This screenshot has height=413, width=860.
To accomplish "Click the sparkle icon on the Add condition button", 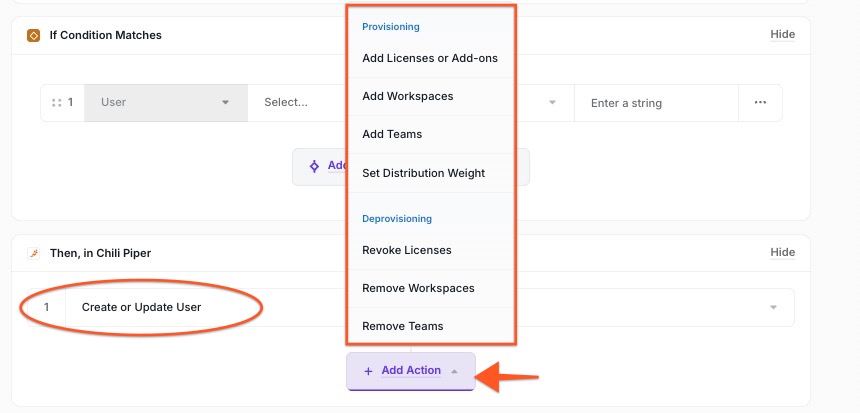I will 314,166.
